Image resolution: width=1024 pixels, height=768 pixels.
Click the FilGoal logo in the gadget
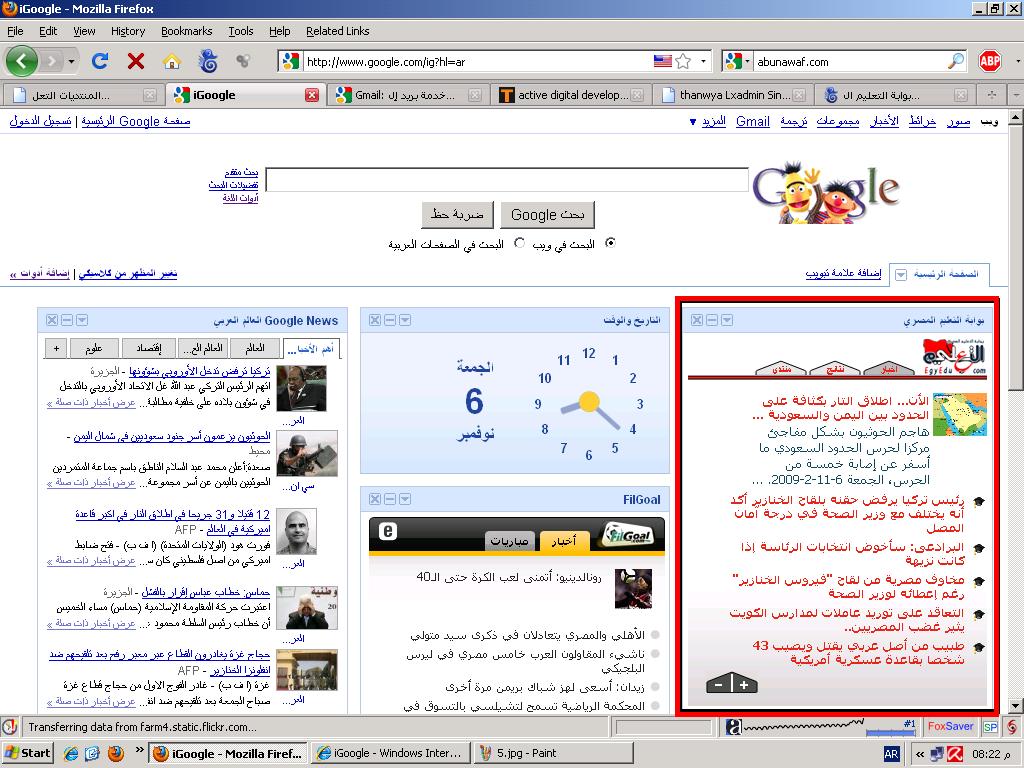coord(628,536)
